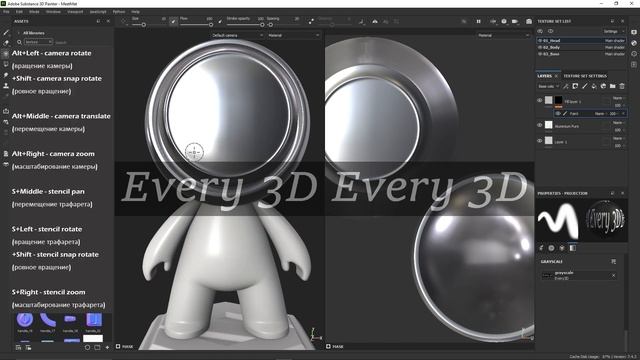The image size is (640, 360).
Task: Select the black mask thumbnail of Fill layer 1
Action: (x=558, y=100)
